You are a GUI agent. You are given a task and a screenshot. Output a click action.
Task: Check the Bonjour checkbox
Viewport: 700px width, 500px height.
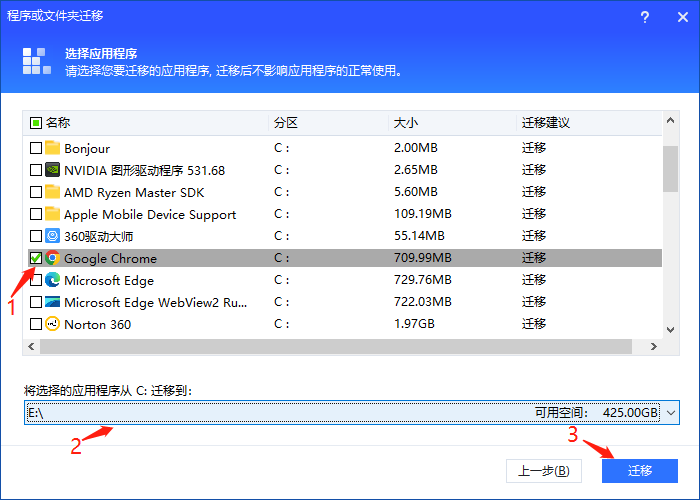[x=36, y=148]
